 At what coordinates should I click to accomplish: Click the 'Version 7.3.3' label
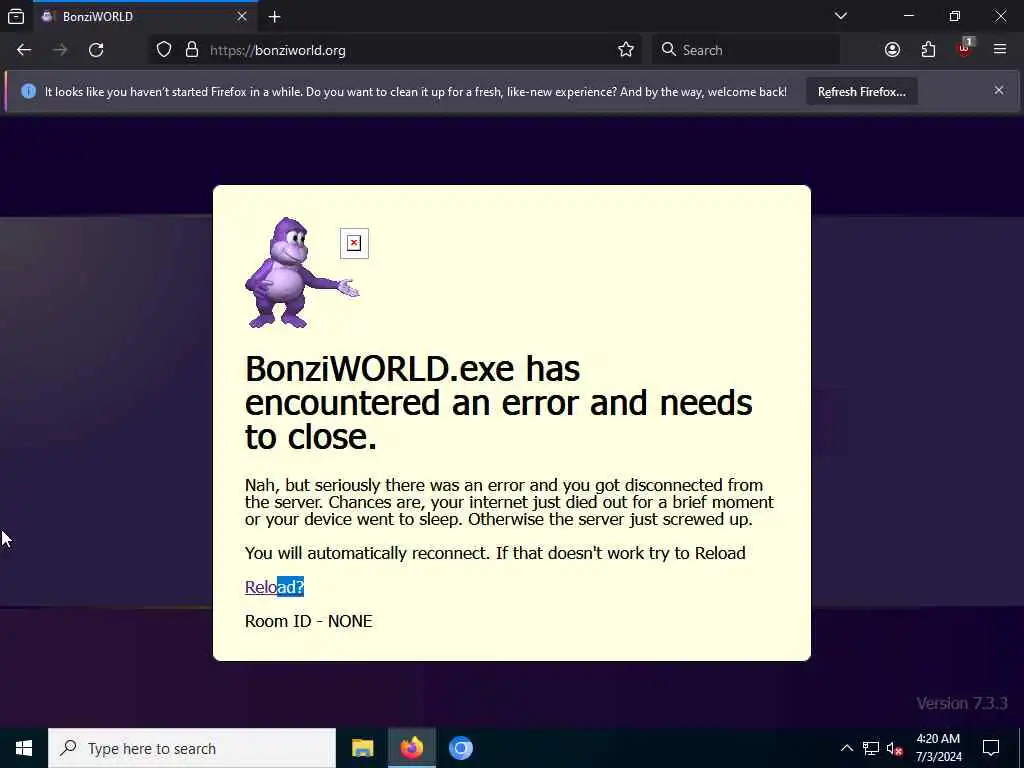pos(961,703)
